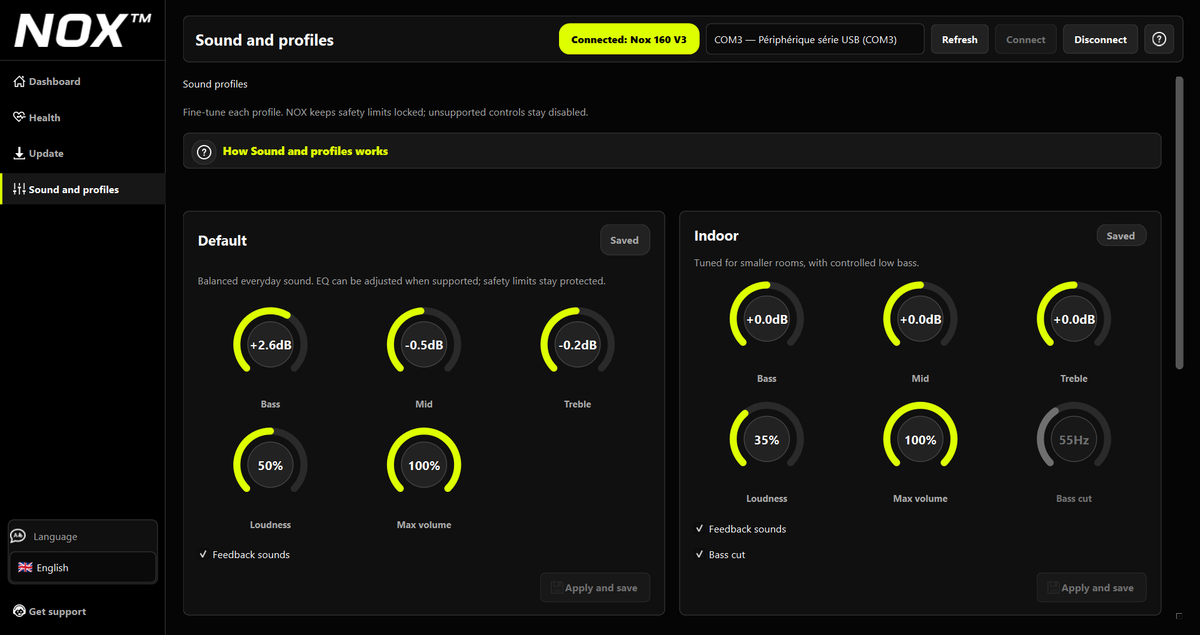Click the Connect button
1200x635 pixels.
click(1025, 40)
